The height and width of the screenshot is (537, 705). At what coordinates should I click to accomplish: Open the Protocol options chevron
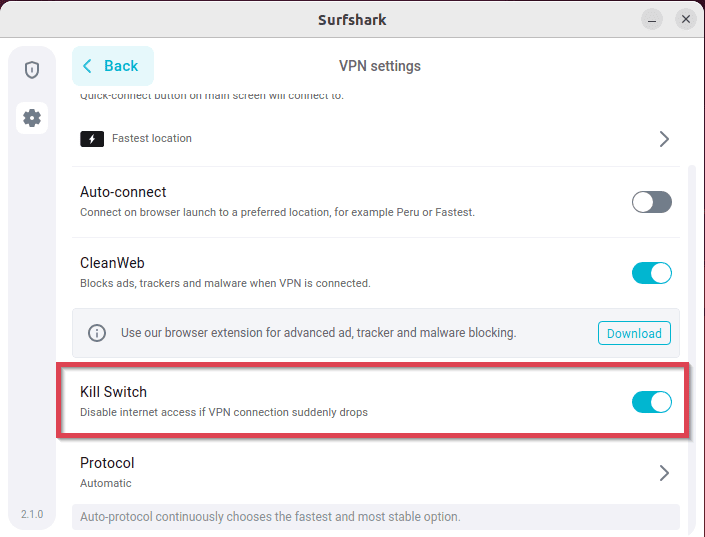click(x=664, y=473)
